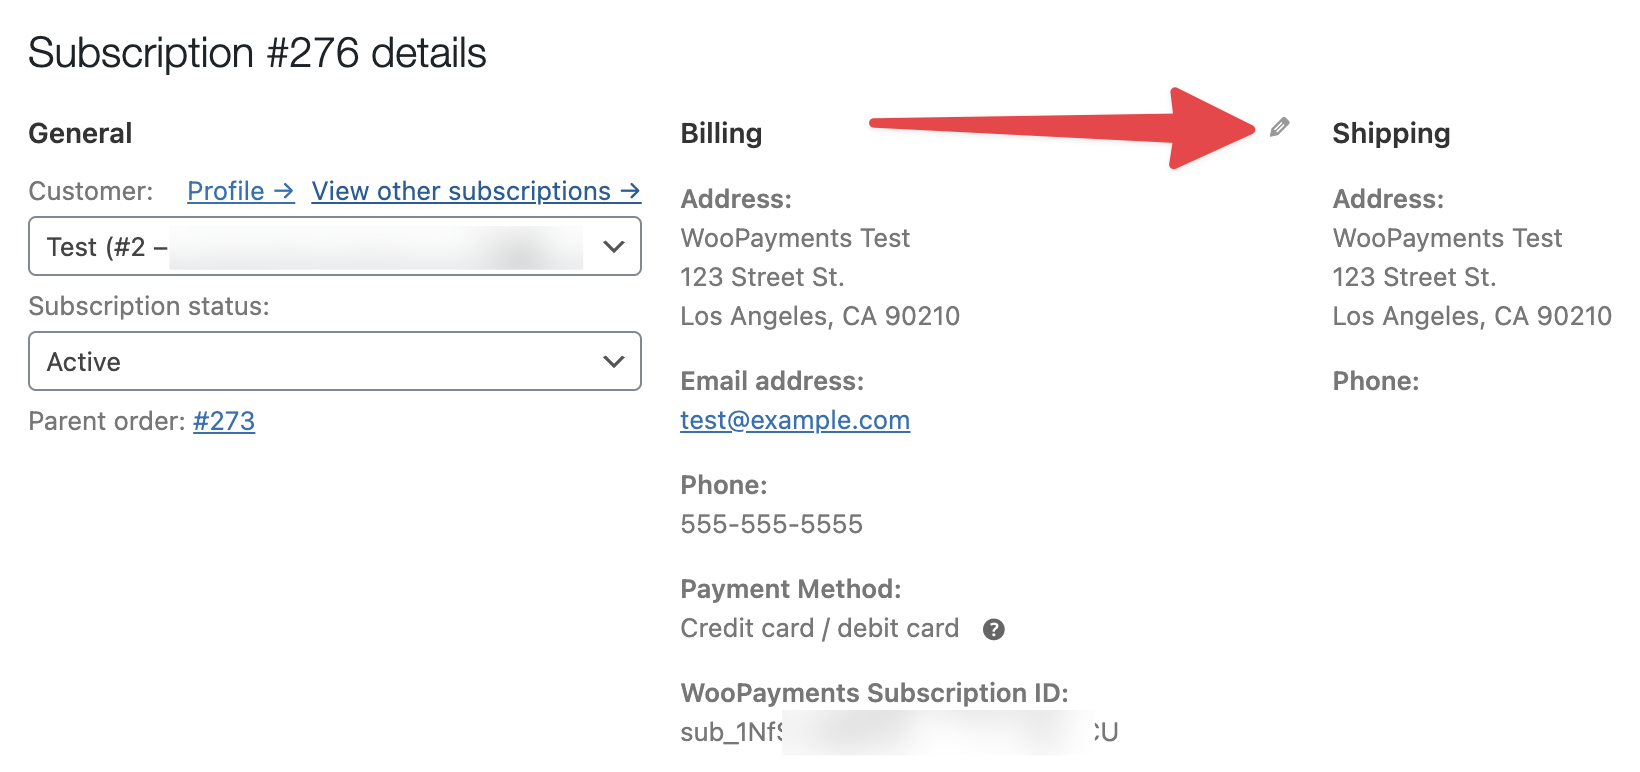
Task: Open the customer Profile link
Action: [240, 191]
